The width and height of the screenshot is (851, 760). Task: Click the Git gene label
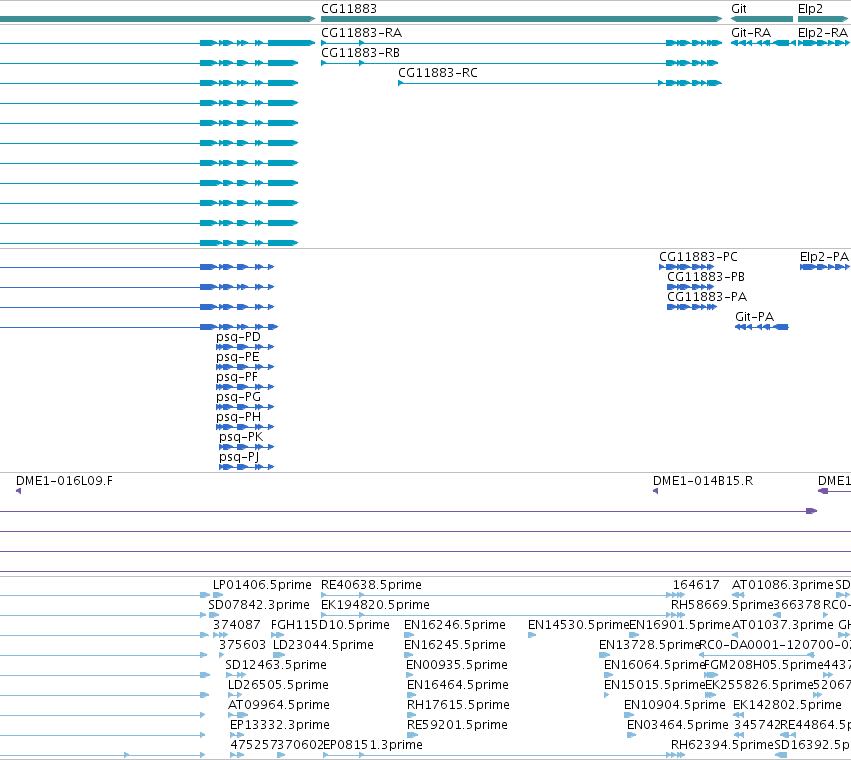click(739, 9)
